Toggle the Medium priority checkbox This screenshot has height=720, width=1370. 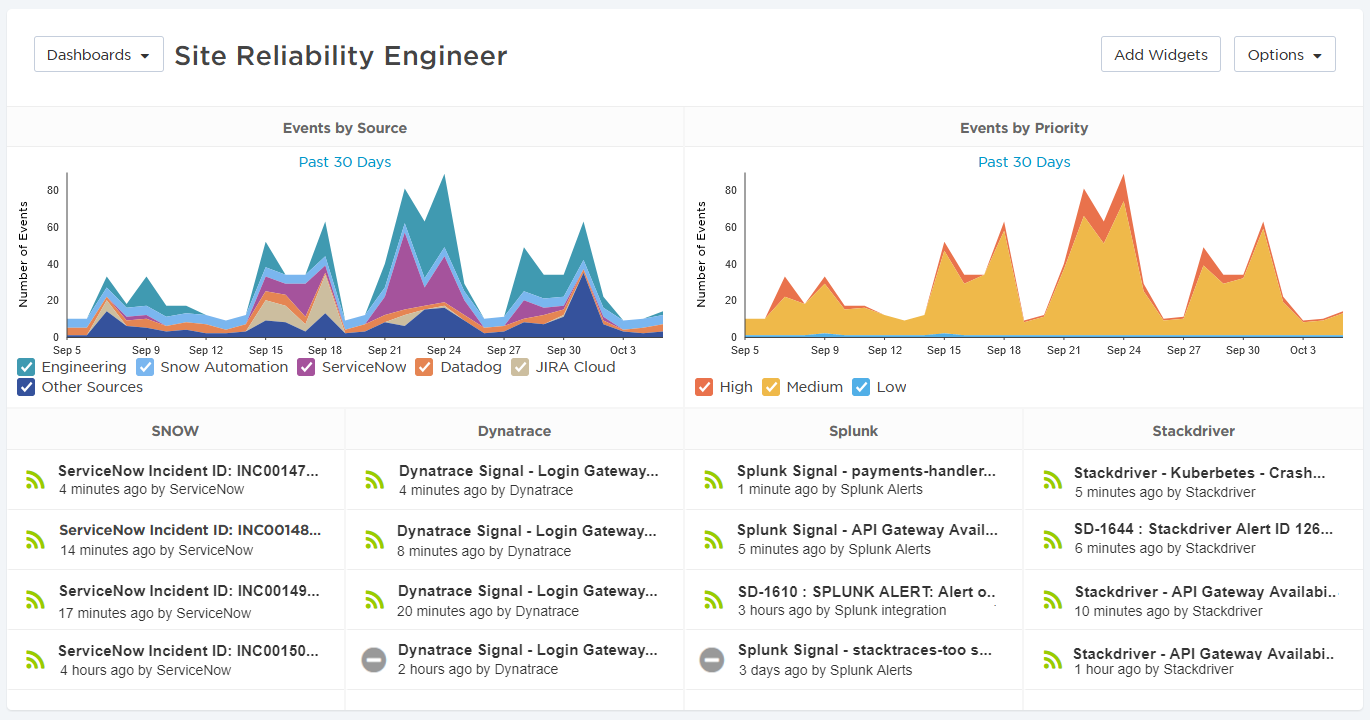click(x=771, y=387)
